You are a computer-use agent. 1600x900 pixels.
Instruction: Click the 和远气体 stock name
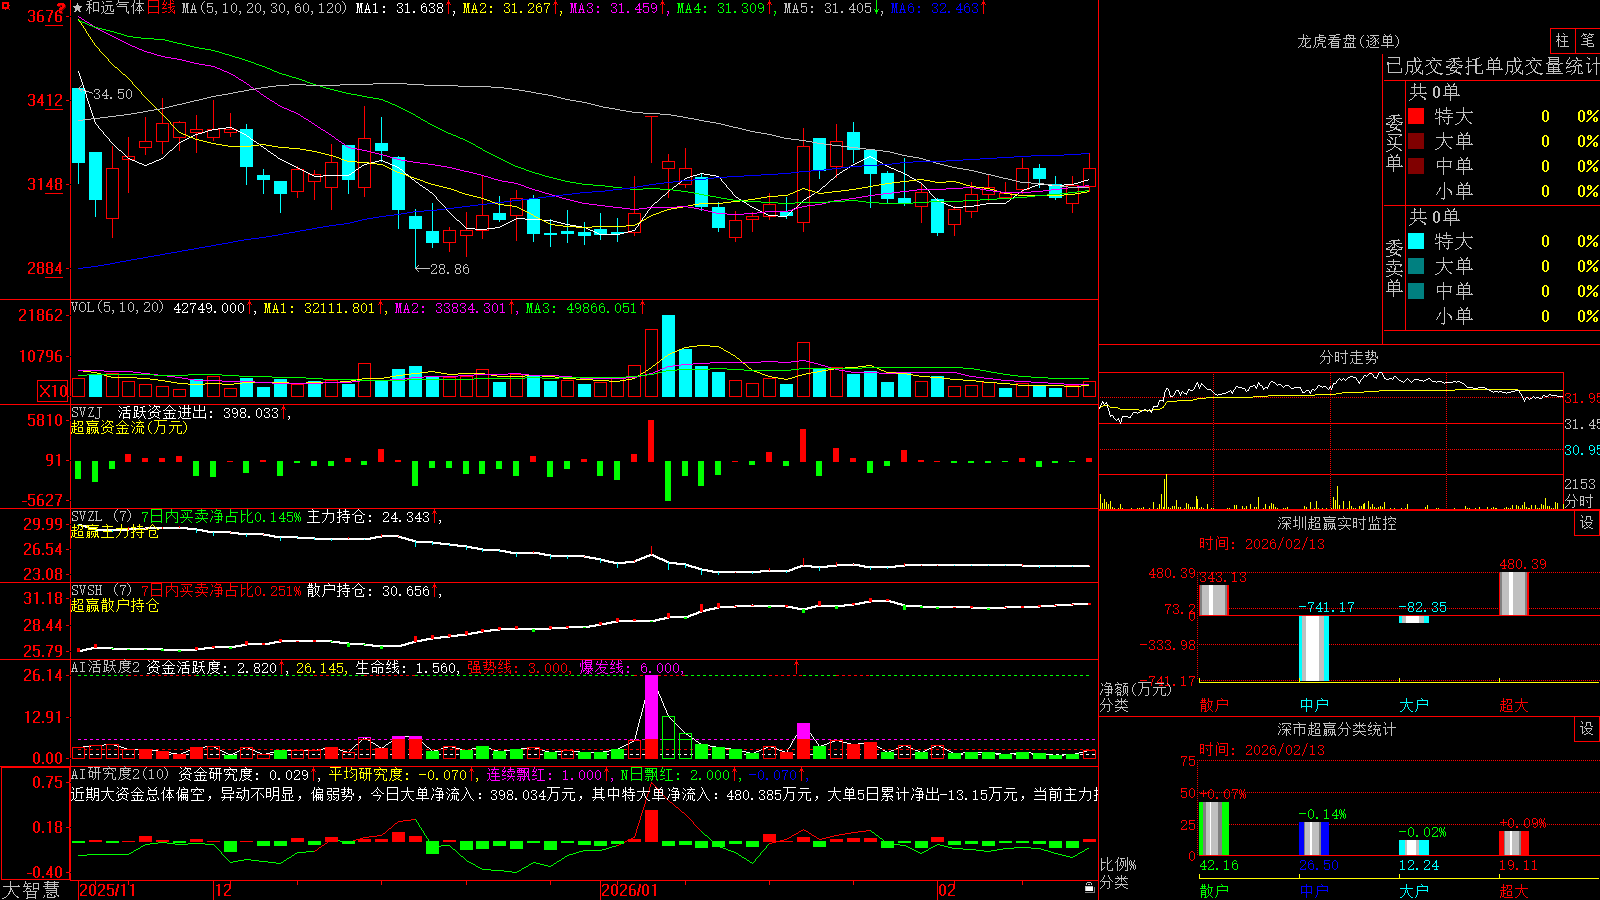point(115,8)
